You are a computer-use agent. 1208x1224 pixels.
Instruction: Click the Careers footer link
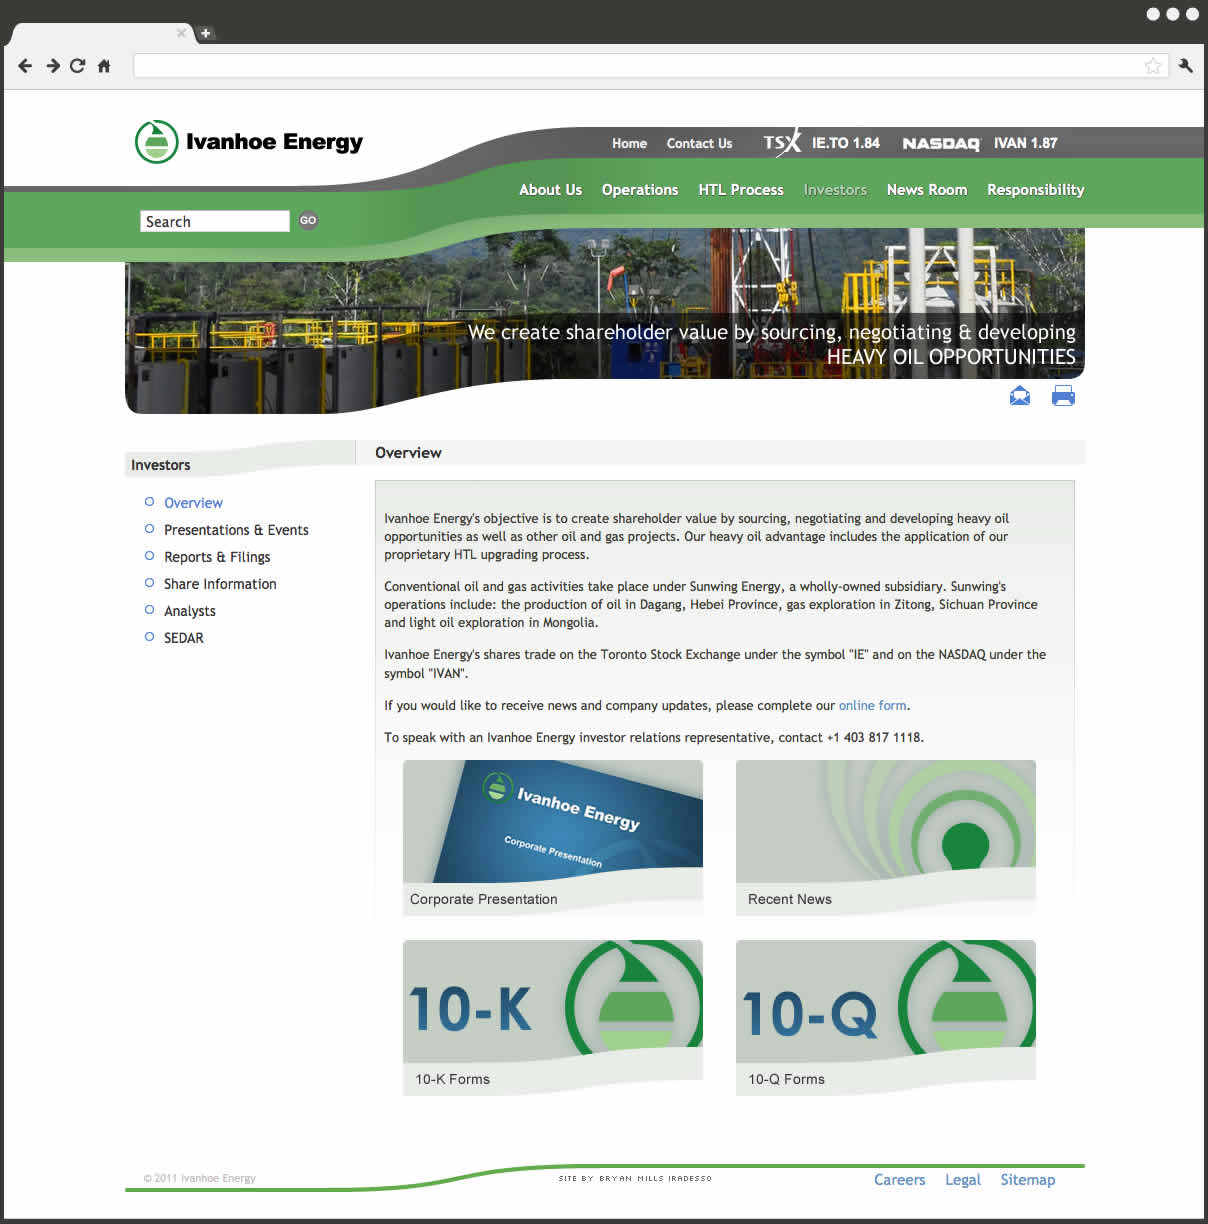[x=899, y=1180]
